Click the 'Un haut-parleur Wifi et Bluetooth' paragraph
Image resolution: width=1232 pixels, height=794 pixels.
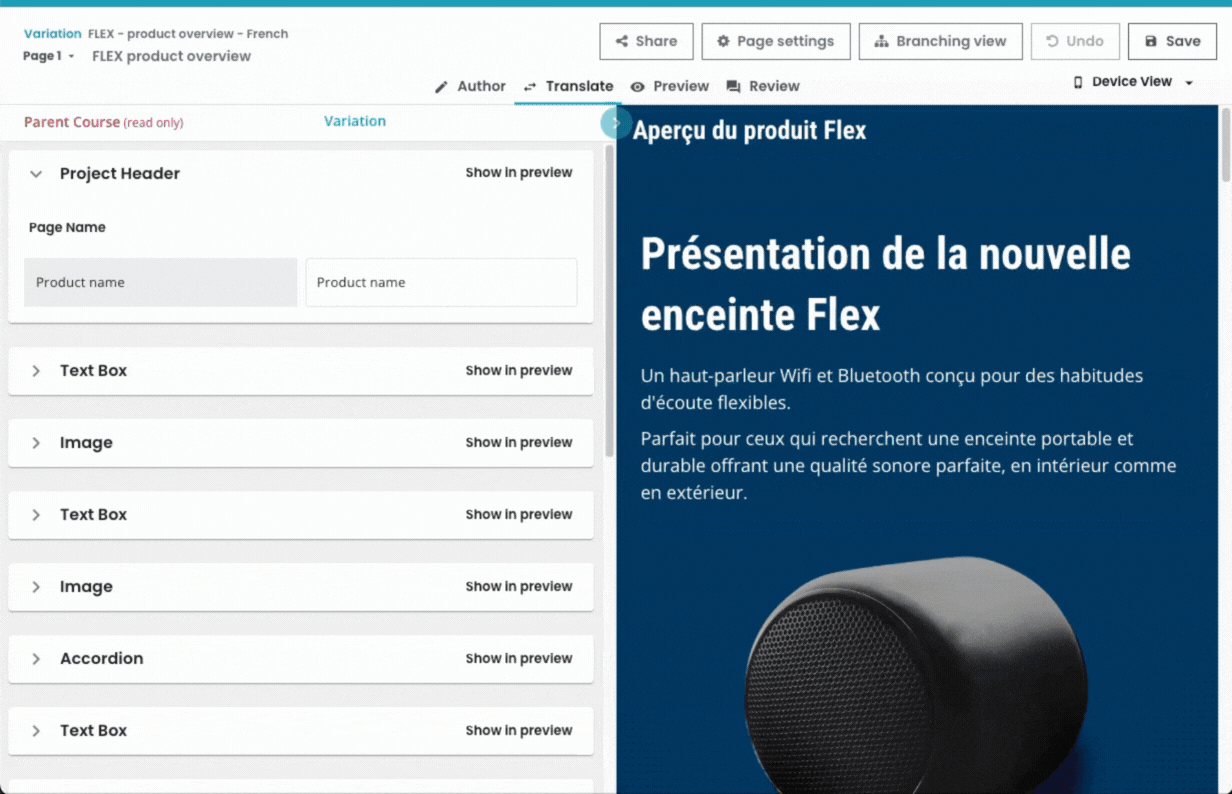[892, 389]
